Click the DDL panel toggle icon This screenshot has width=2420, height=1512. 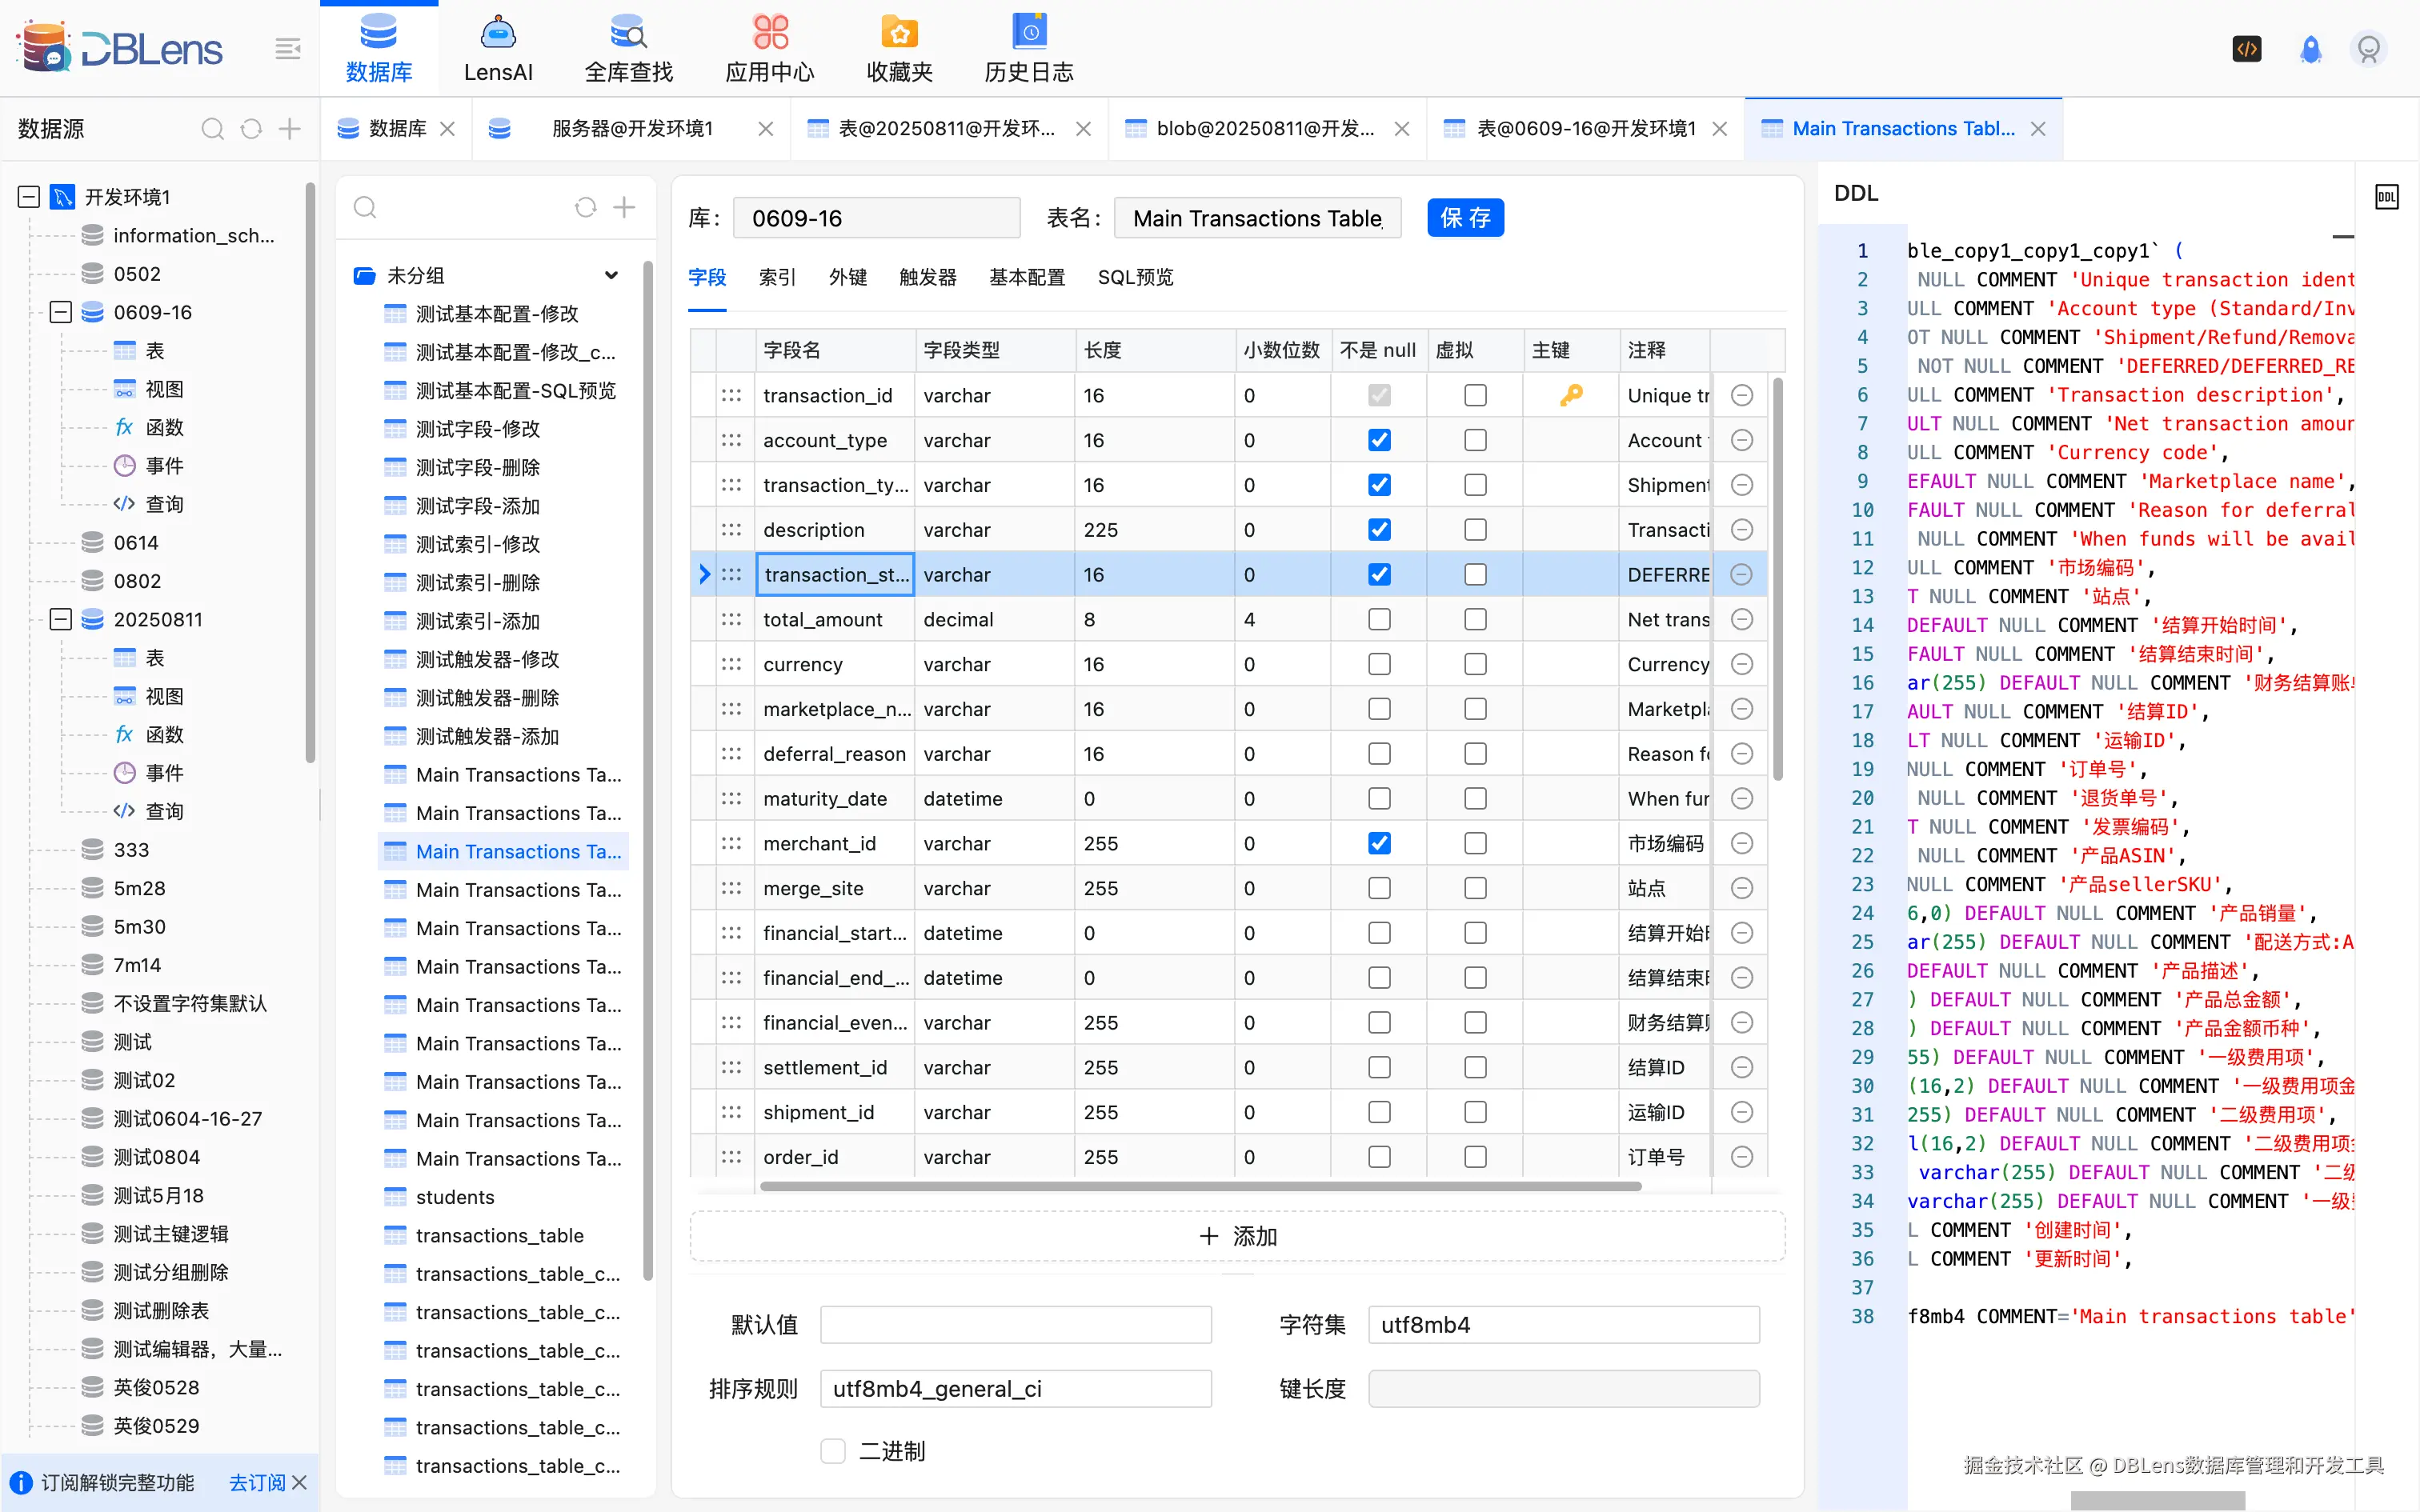[2386, 196]
